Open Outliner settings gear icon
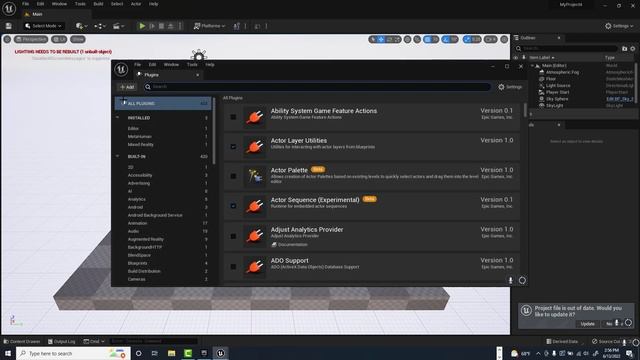Image resolution: width=640 pixels, height=360 pixels. (633, 49)
